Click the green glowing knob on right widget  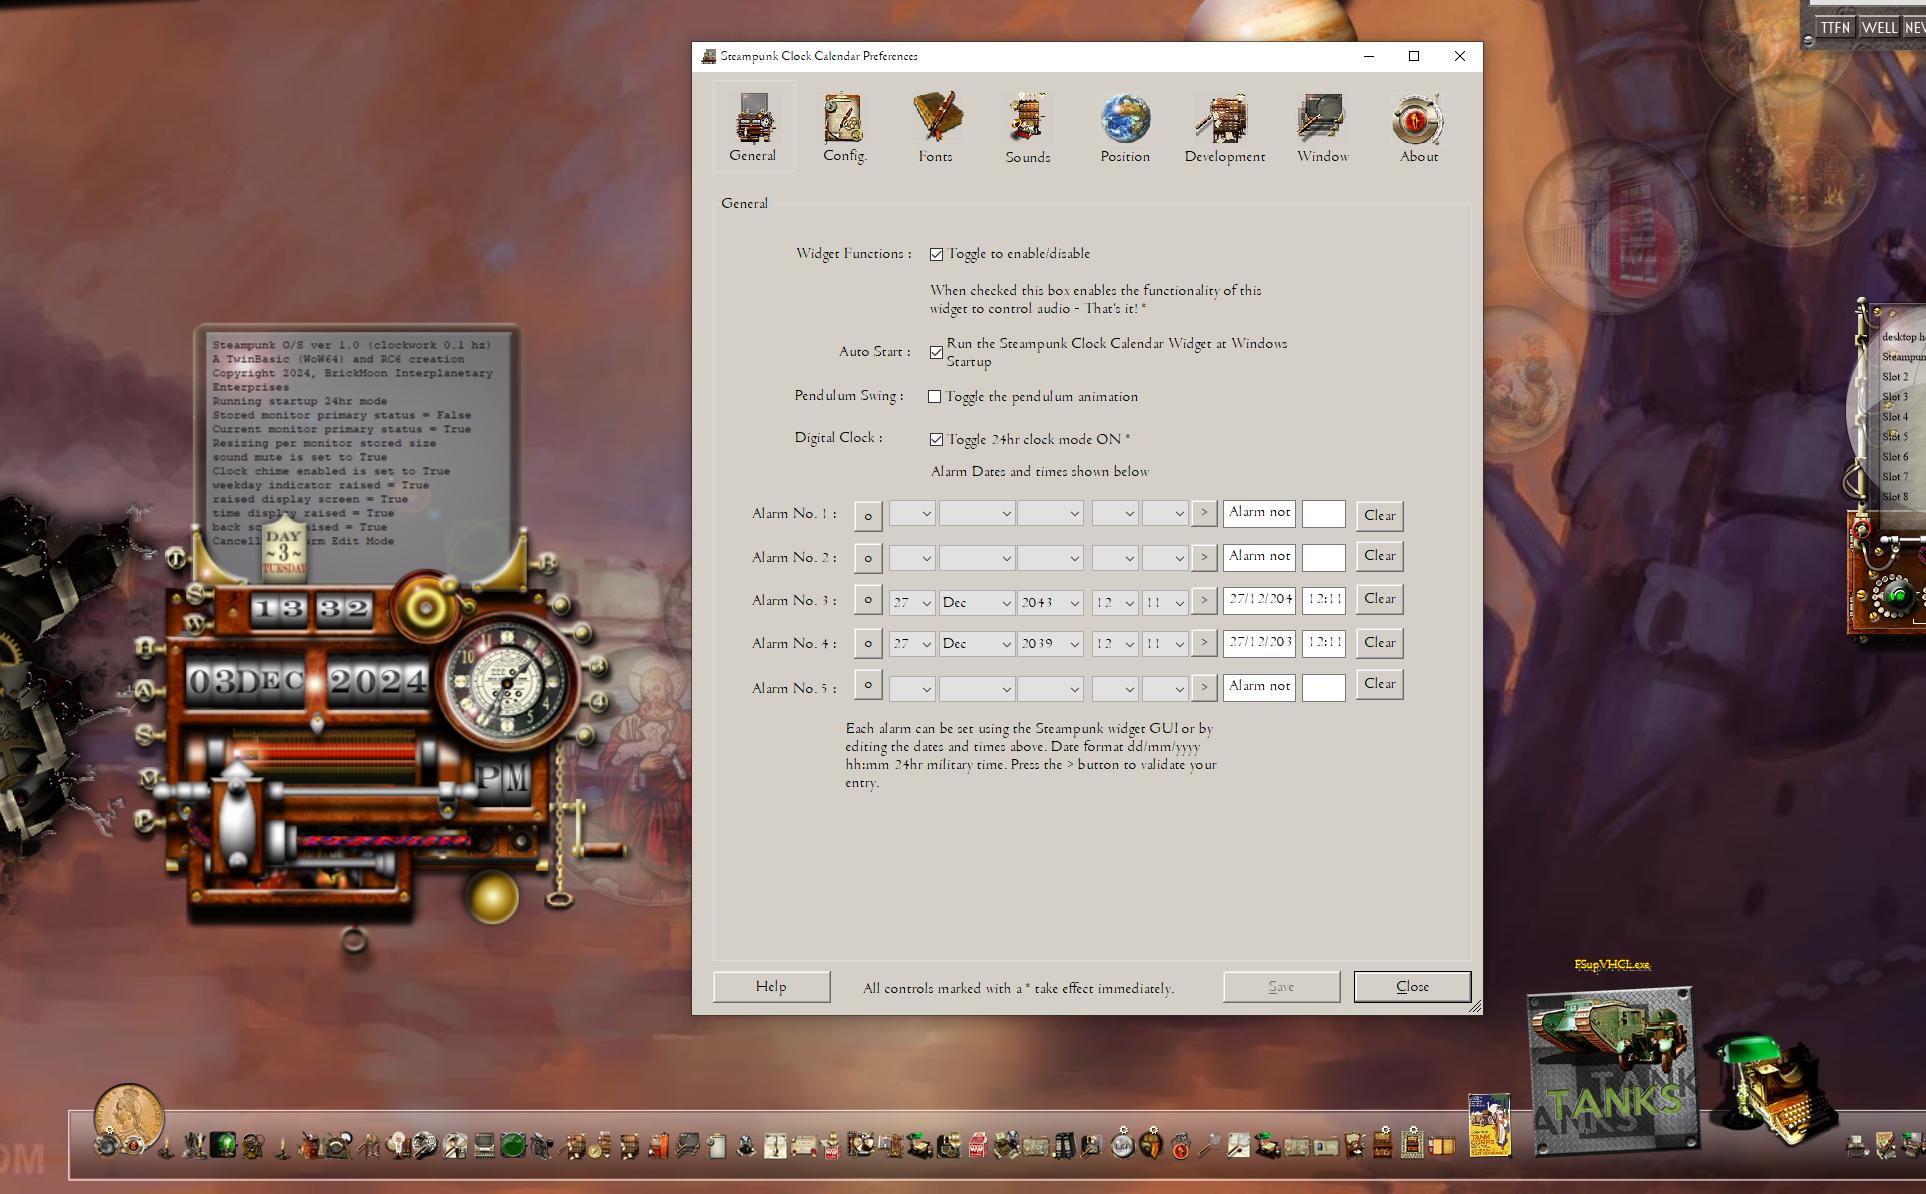pos(1897,597)
